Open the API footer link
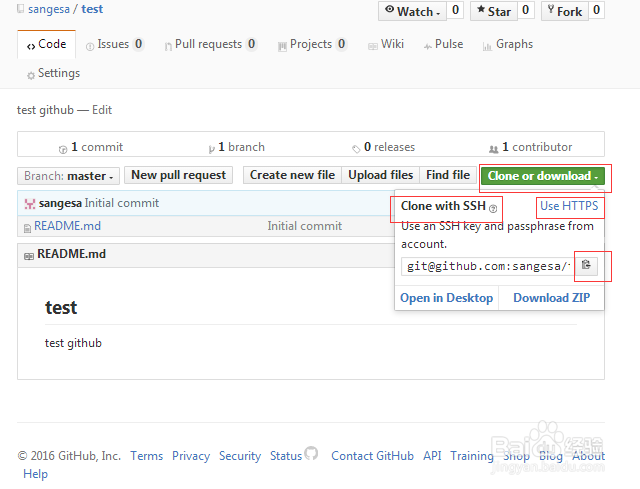Viewport: 640px width, 489px height. 432,456
